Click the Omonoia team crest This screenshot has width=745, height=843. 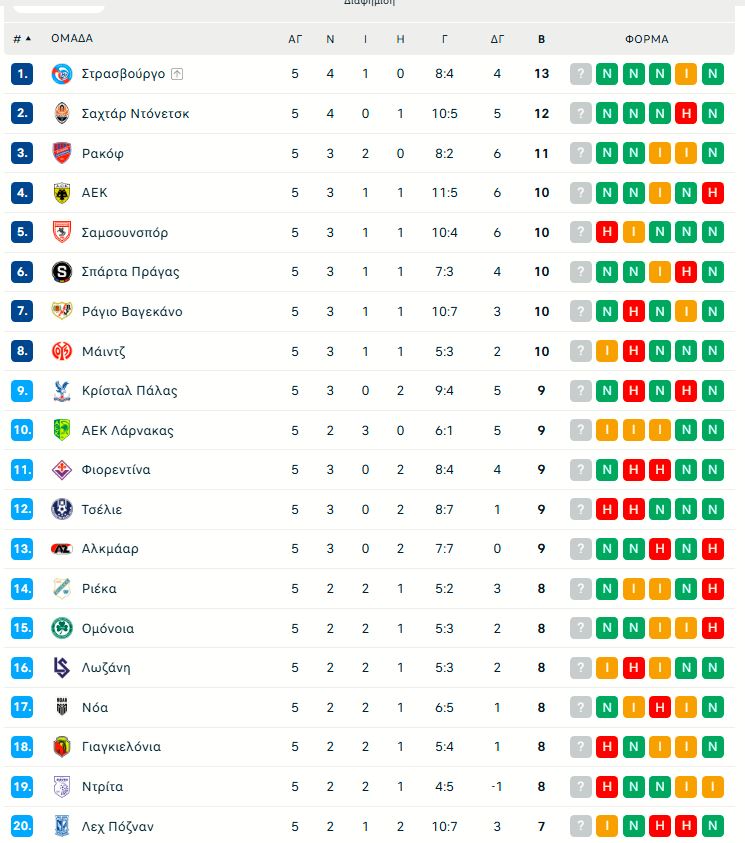[x=62, y=628]
